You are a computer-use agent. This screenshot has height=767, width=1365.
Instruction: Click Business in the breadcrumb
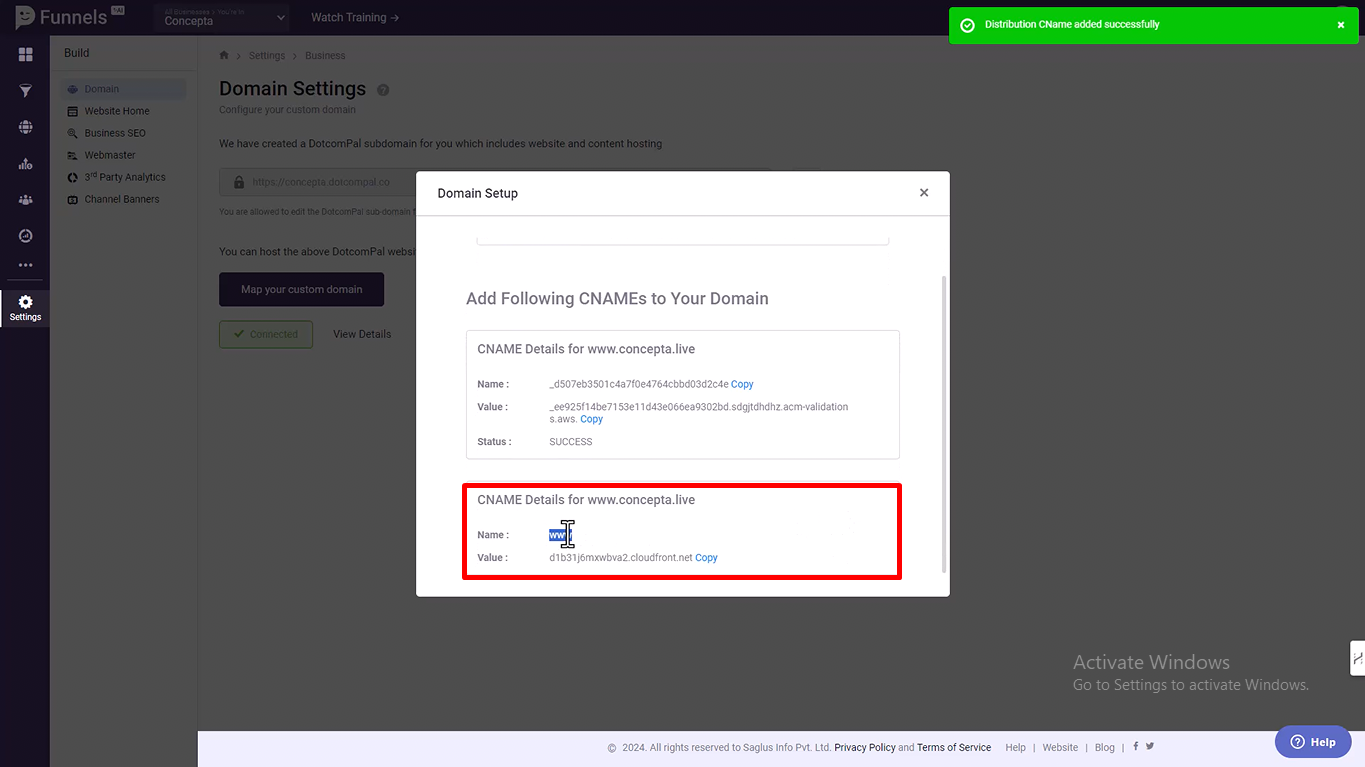pos(325,56)
